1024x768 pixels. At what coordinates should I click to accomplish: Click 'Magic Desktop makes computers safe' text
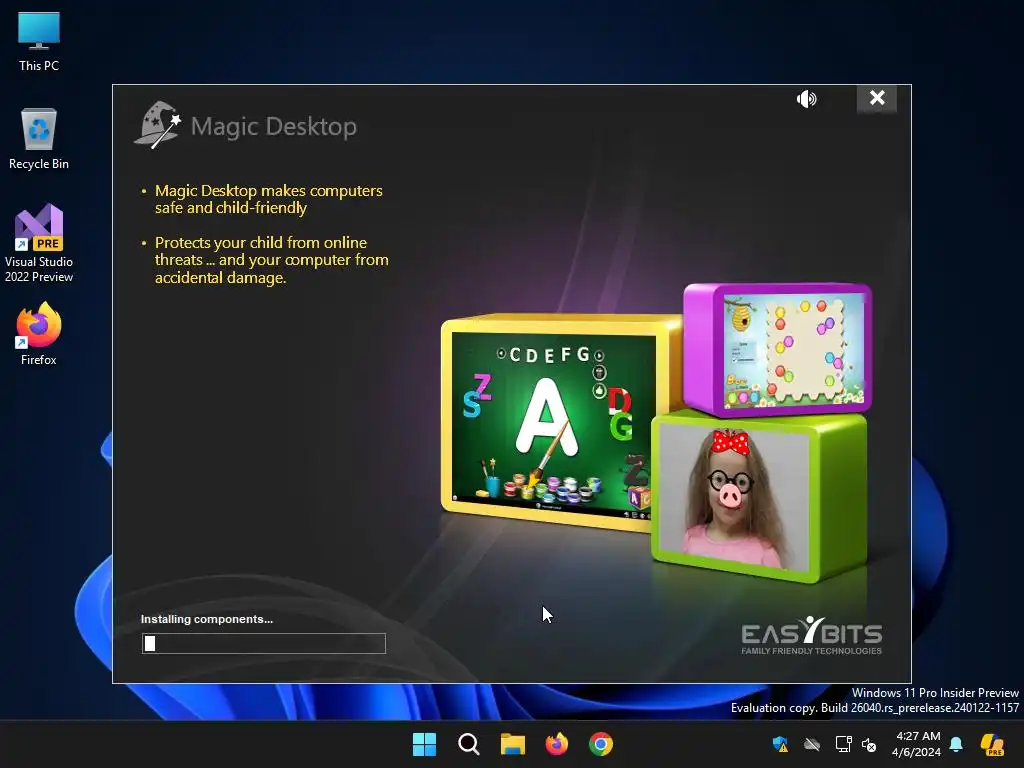coord(268,199)
